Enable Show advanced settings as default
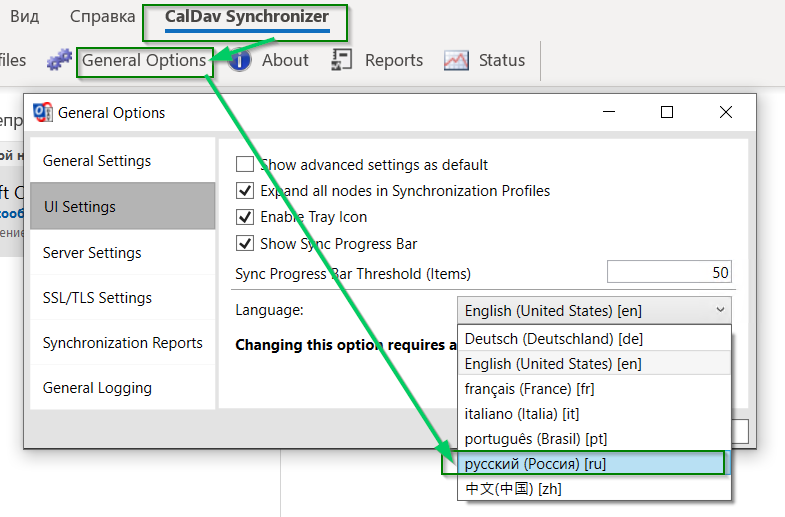Screen dimensions: 785x517 pos(244,165)
